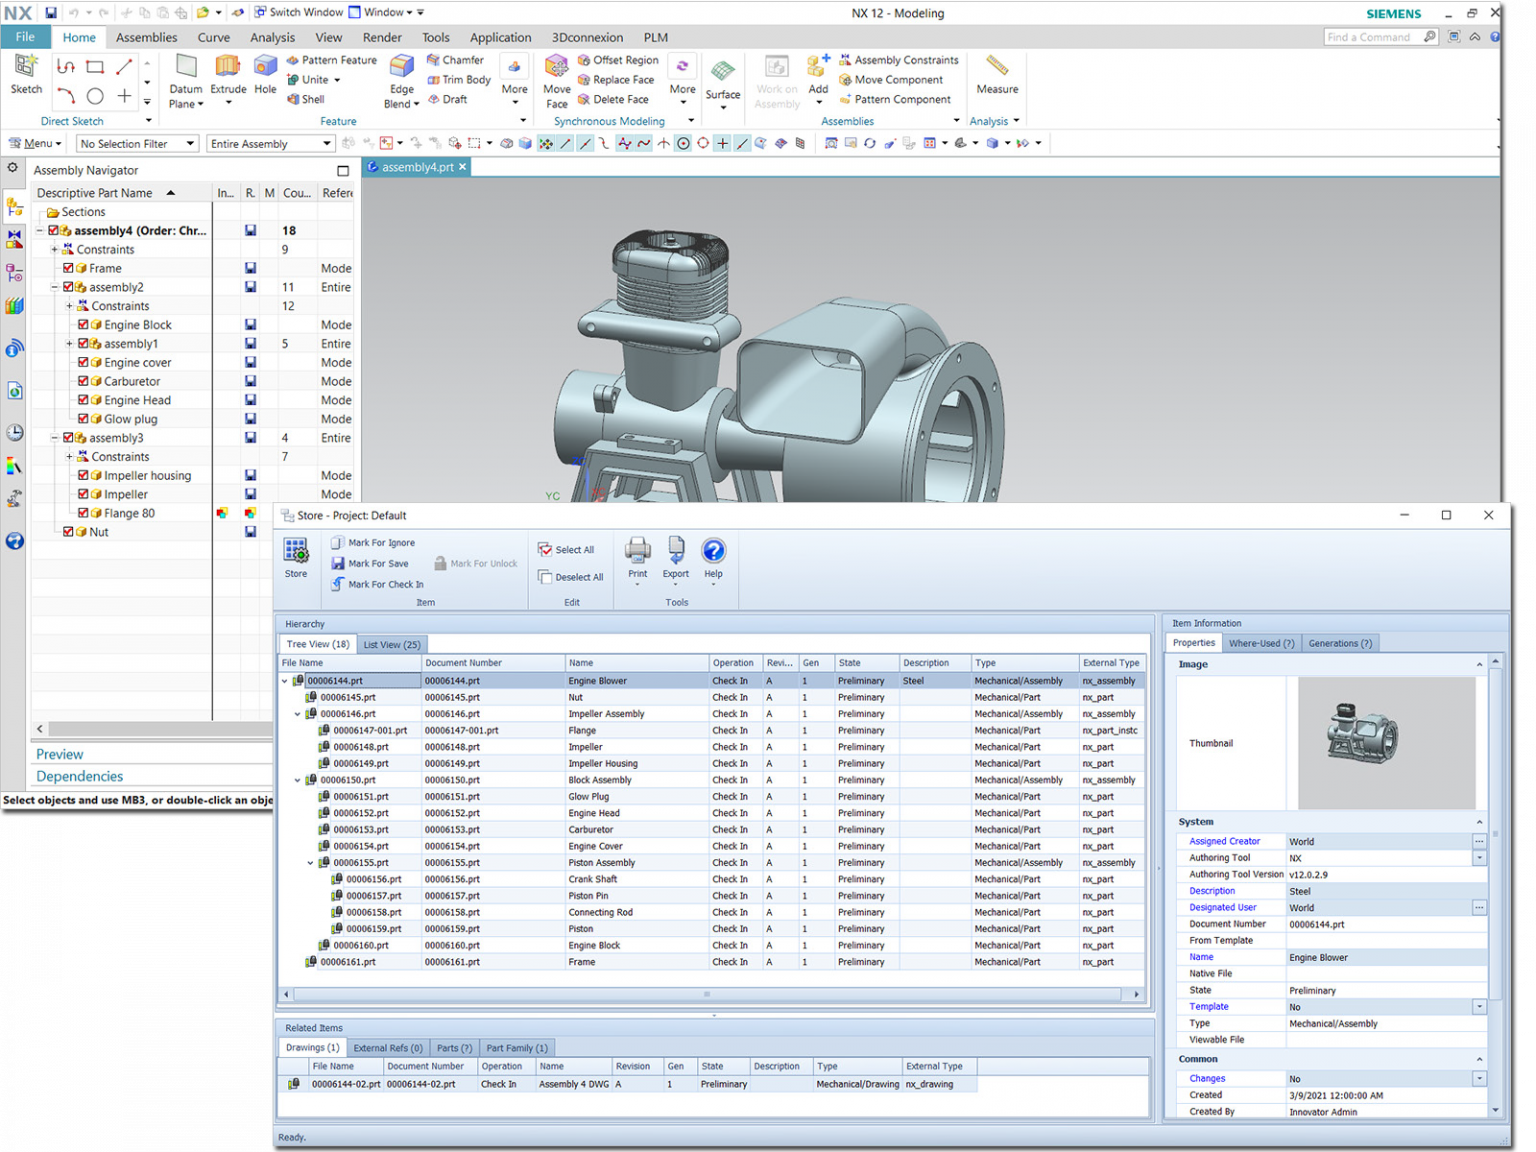Open the Entire Assembly dropdown

tap(325, 143)
